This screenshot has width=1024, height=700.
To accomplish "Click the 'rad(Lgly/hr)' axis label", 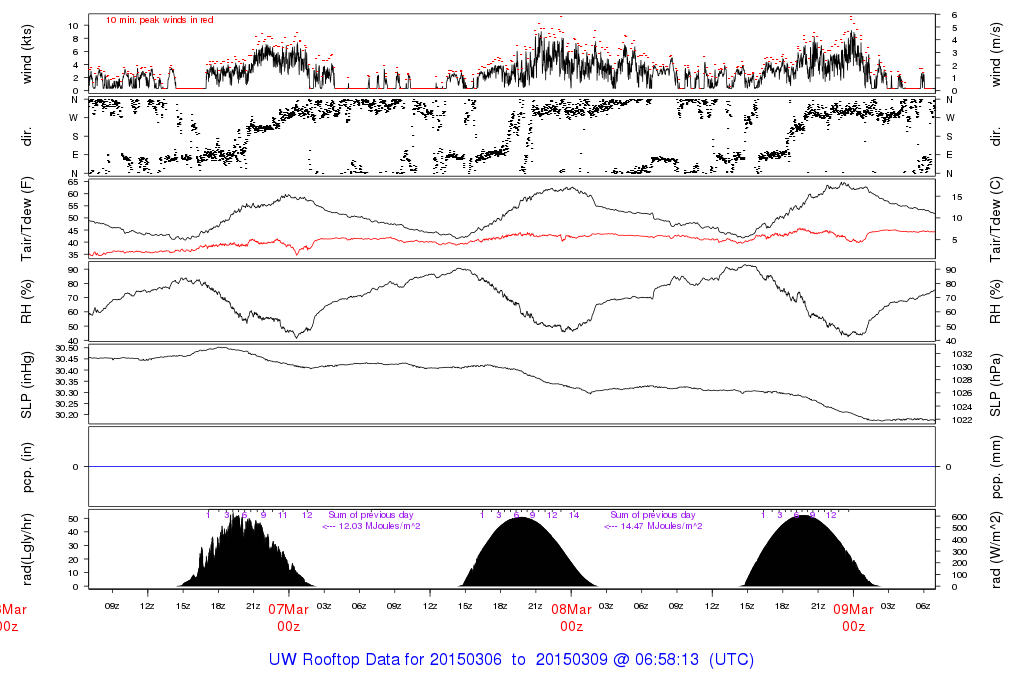I will click(27, 549).
